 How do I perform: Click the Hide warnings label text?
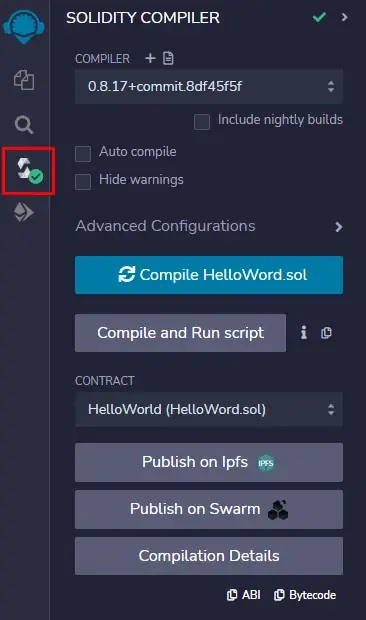[141, 180]
